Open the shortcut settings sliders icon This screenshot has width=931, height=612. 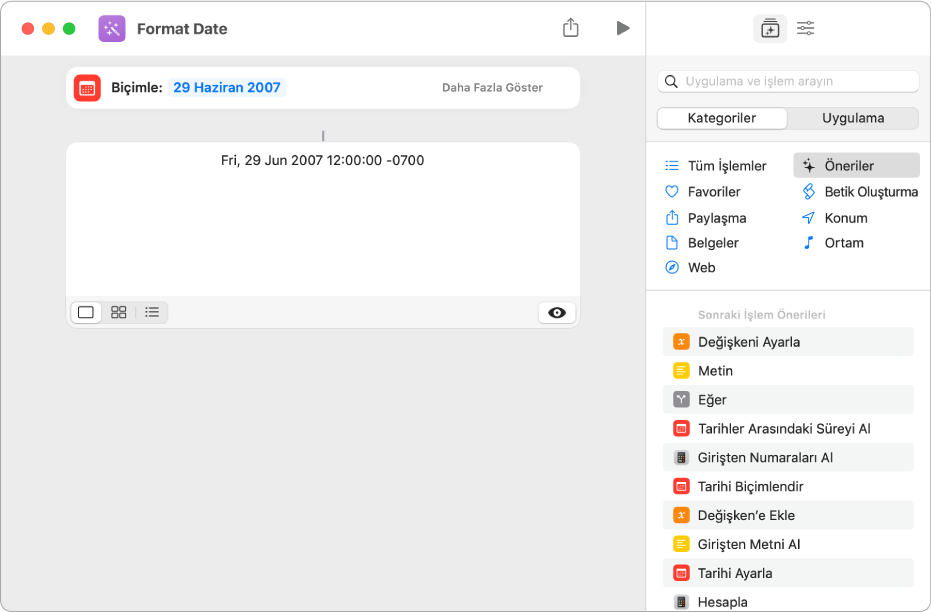[805, 29]
